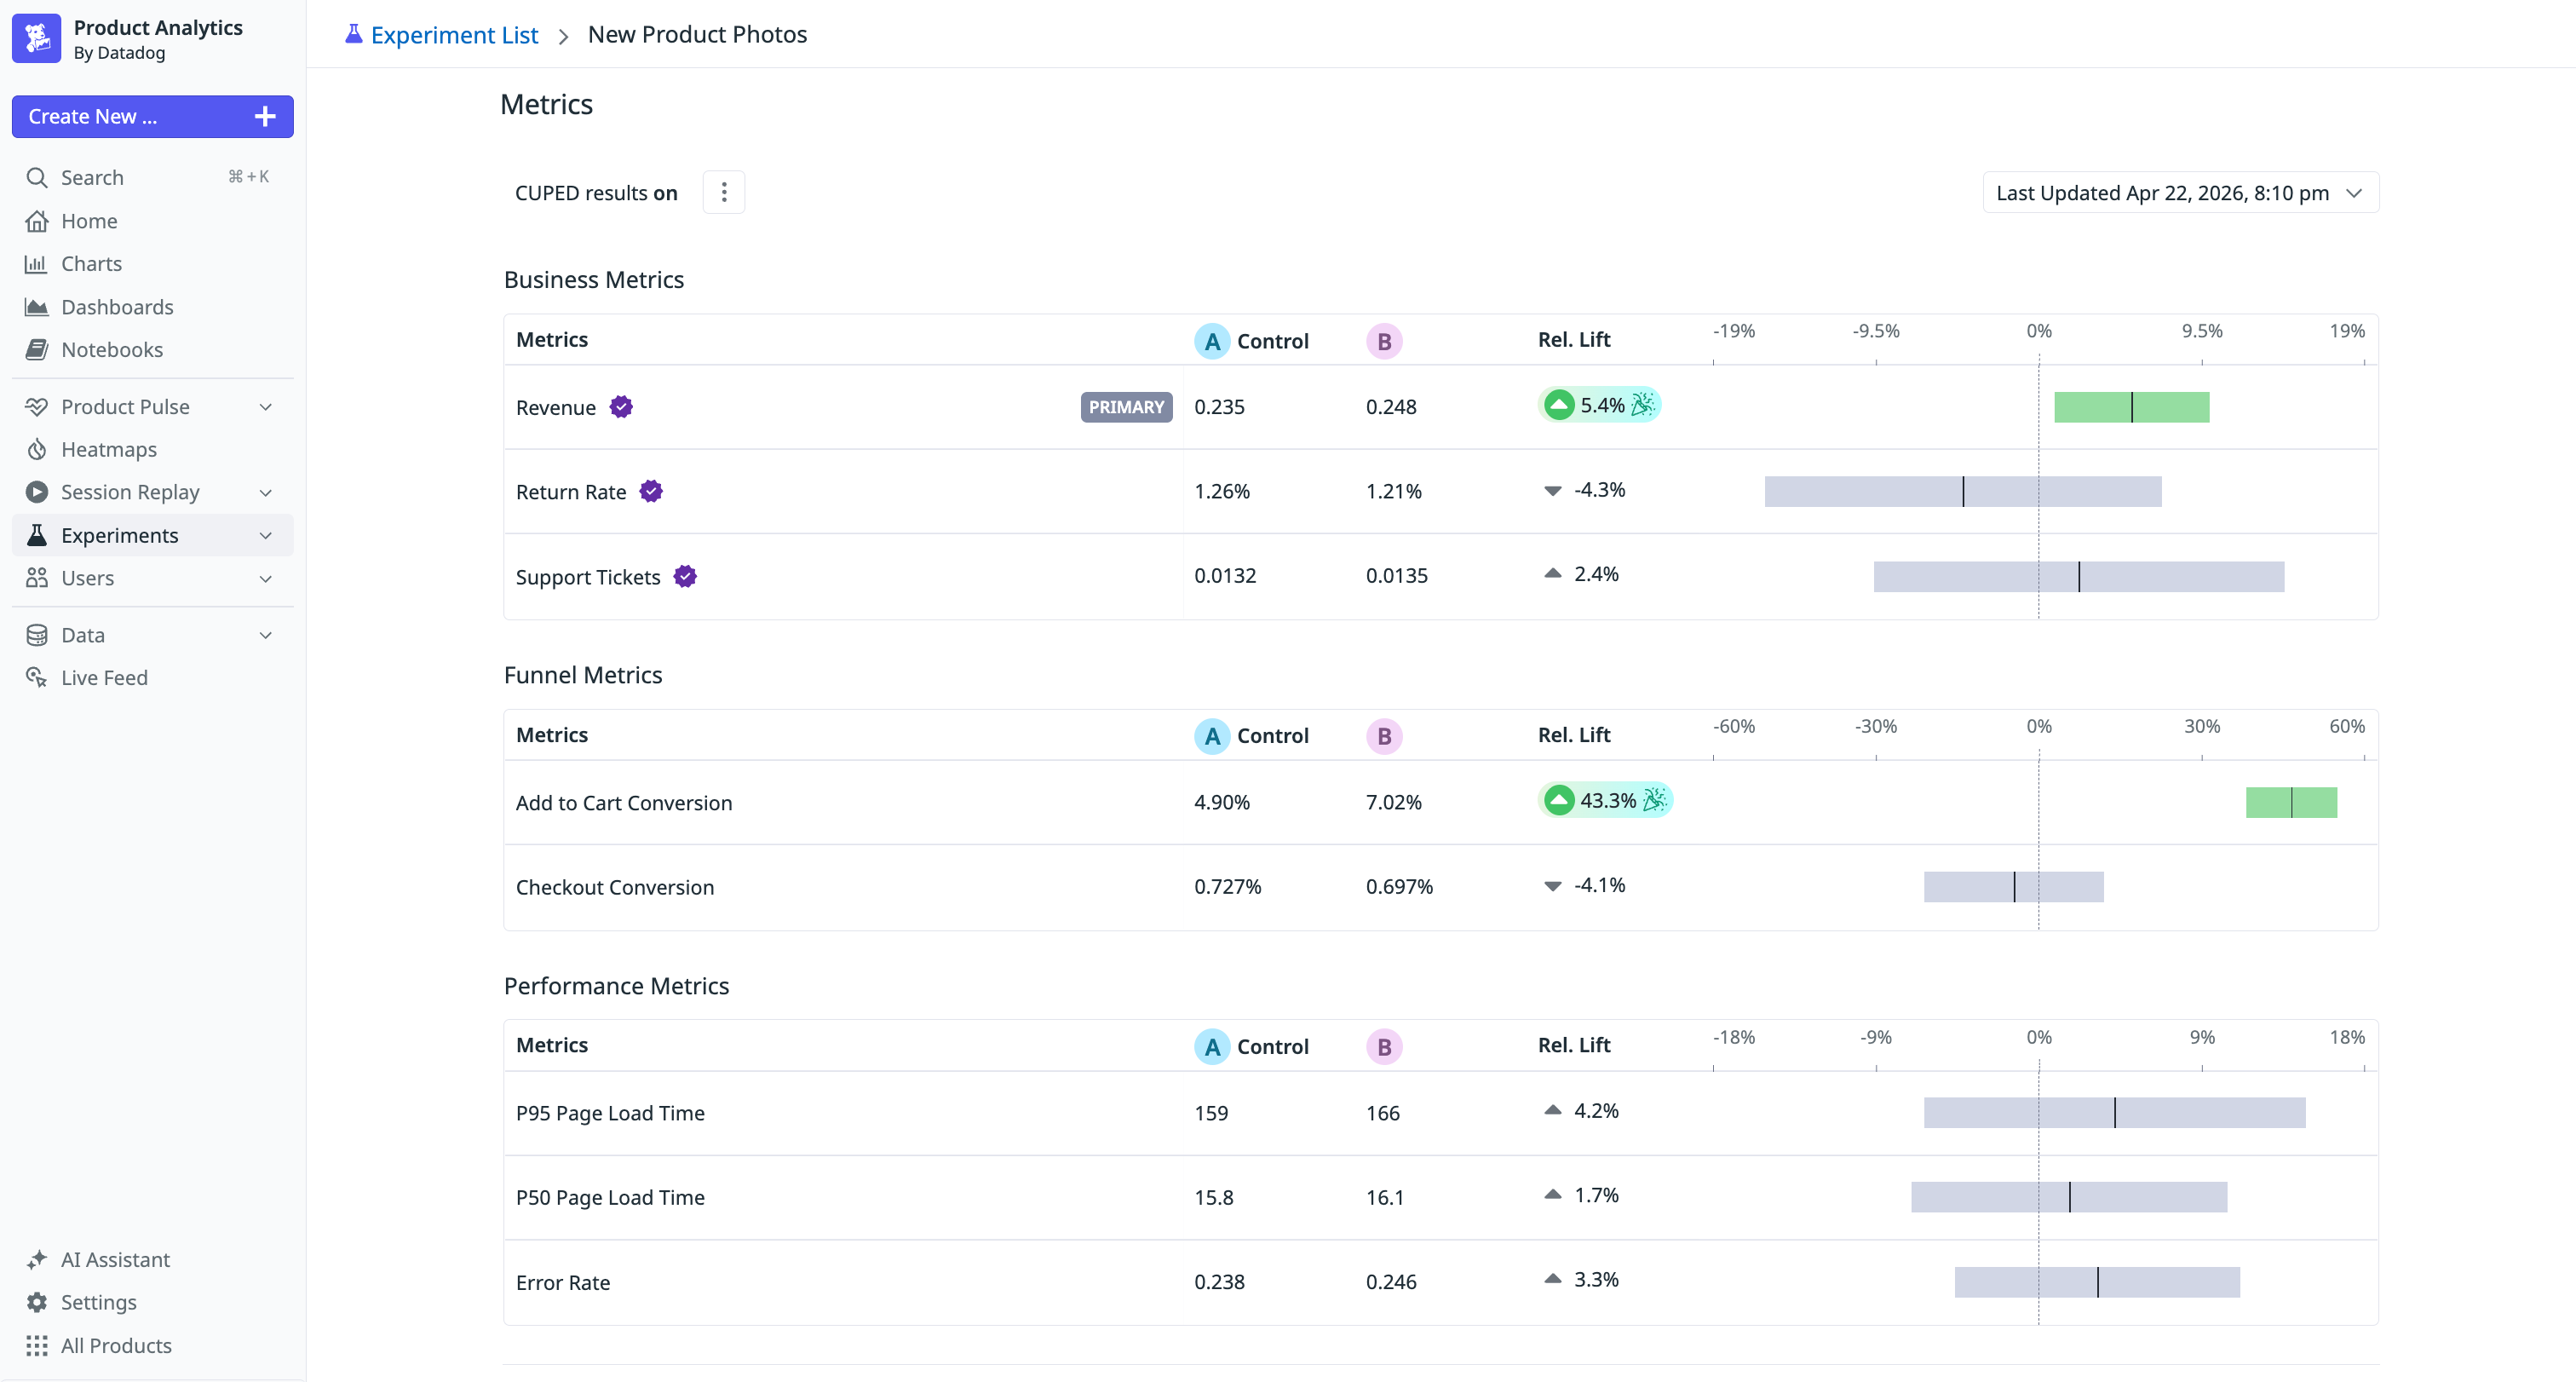Click the verified badge beside Return Rate
Image resolution: width=2576 pixels, height=1382 pixels.
point(651,491)
